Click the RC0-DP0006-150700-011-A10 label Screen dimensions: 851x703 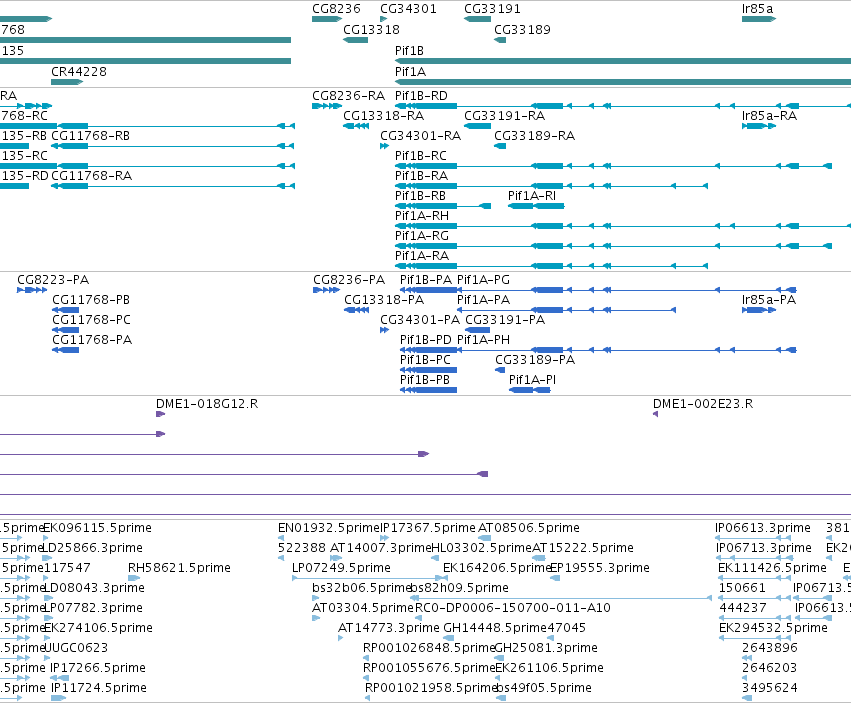pyautogui.click(x=512, y=607)
